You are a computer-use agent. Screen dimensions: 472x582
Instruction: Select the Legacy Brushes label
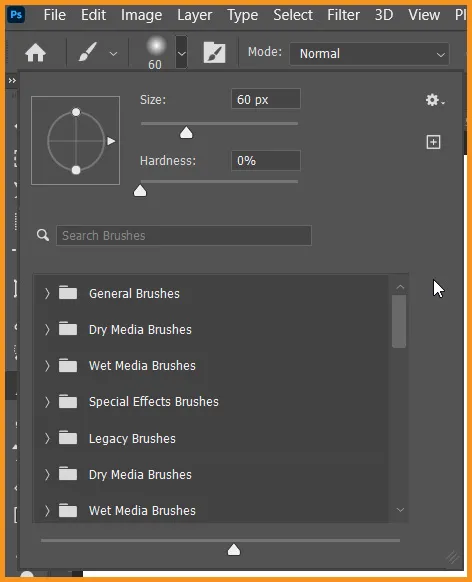[x=132, y=439]
